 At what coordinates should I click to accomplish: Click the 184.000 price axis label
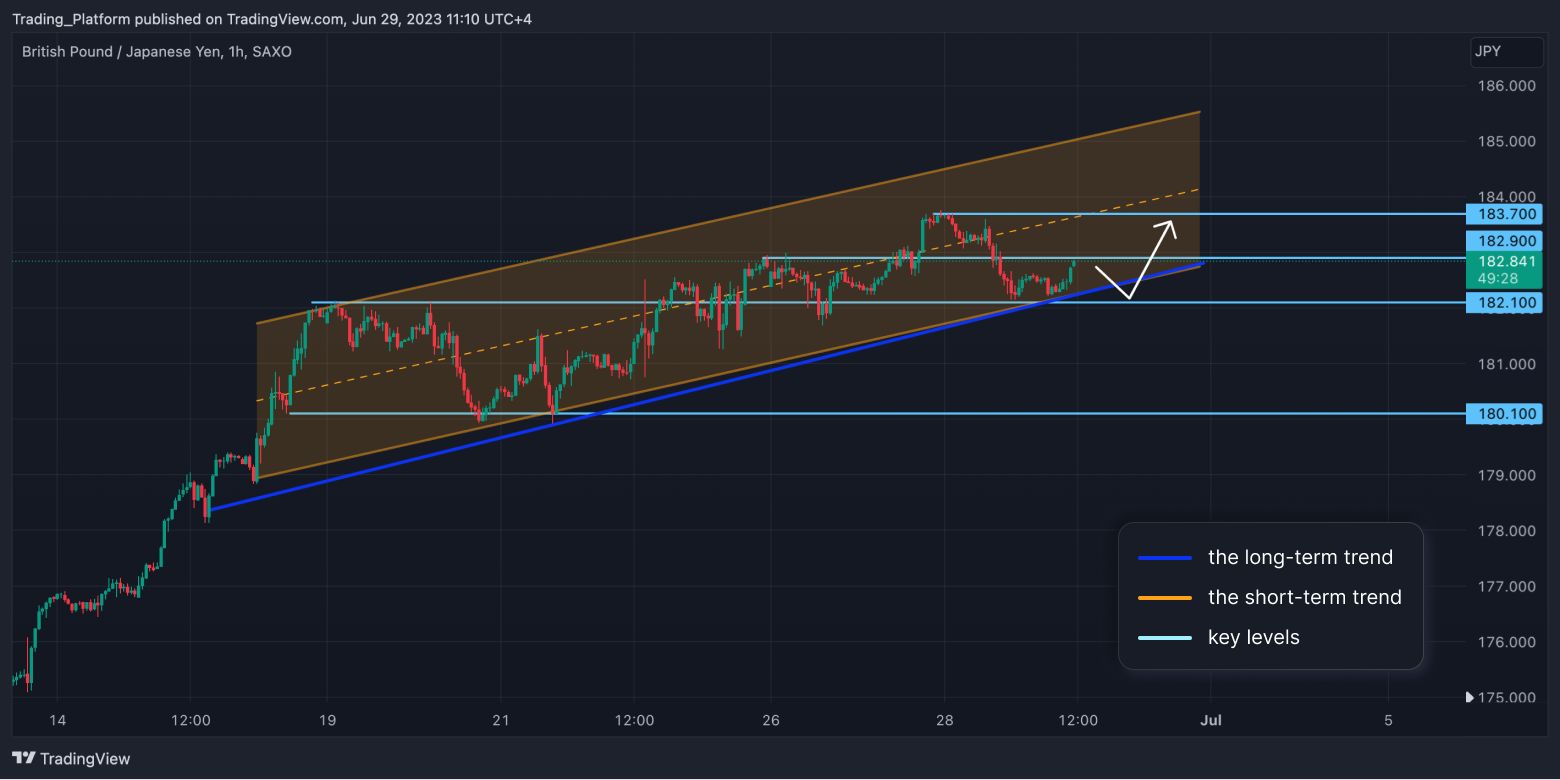(1507, 196)
